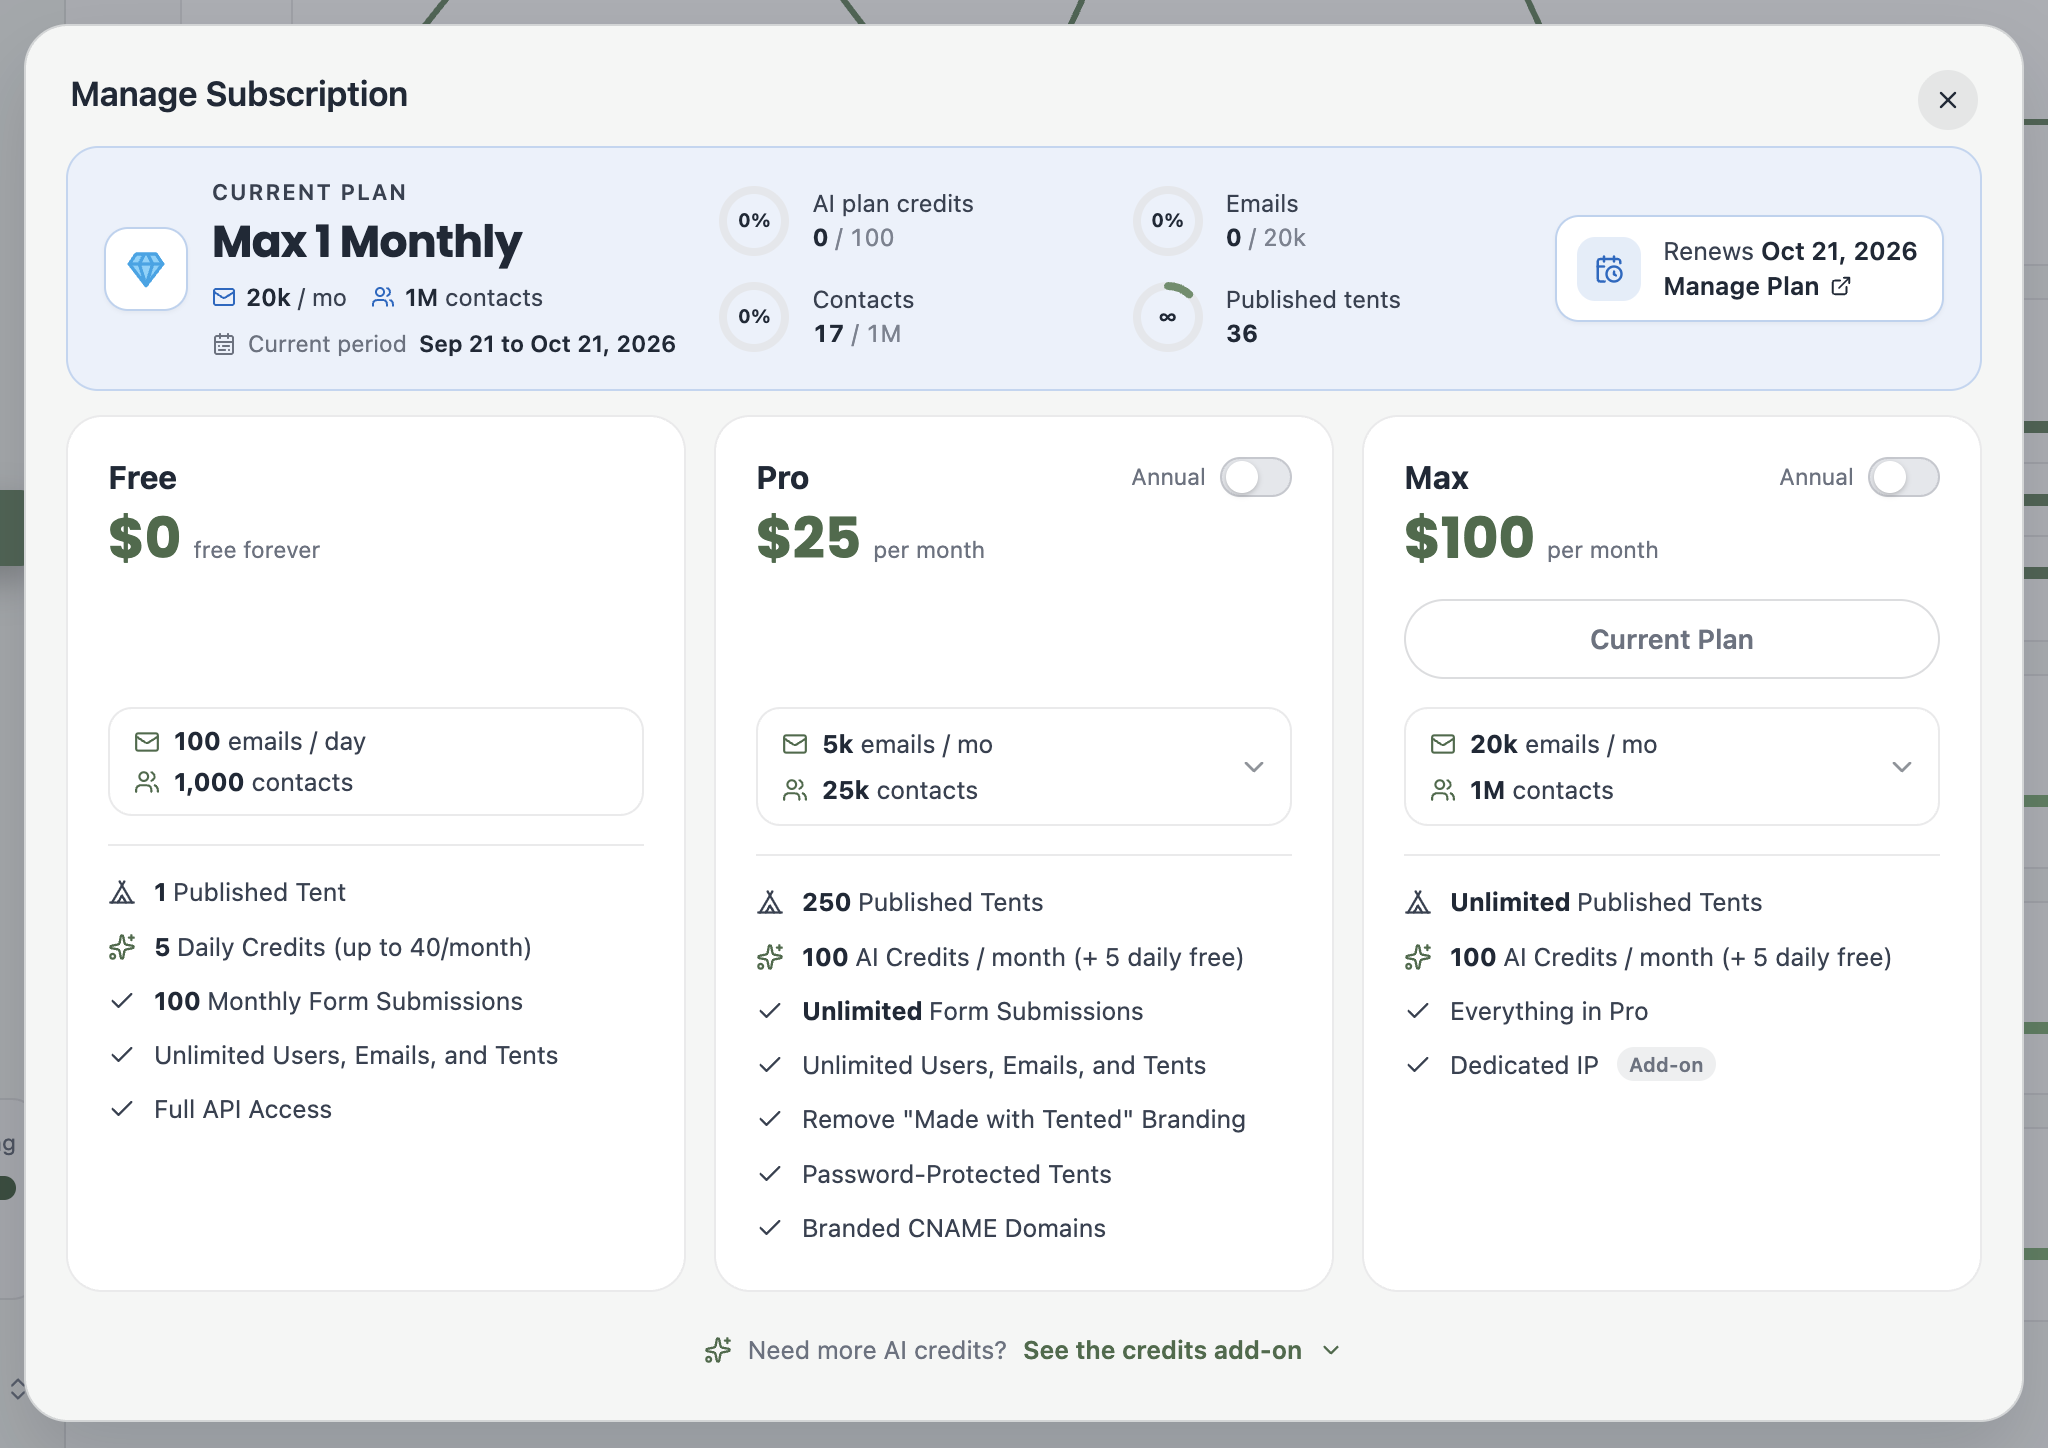
Task: Expand the credits add-on chevron
Action: click(x=1331, y=1350)
